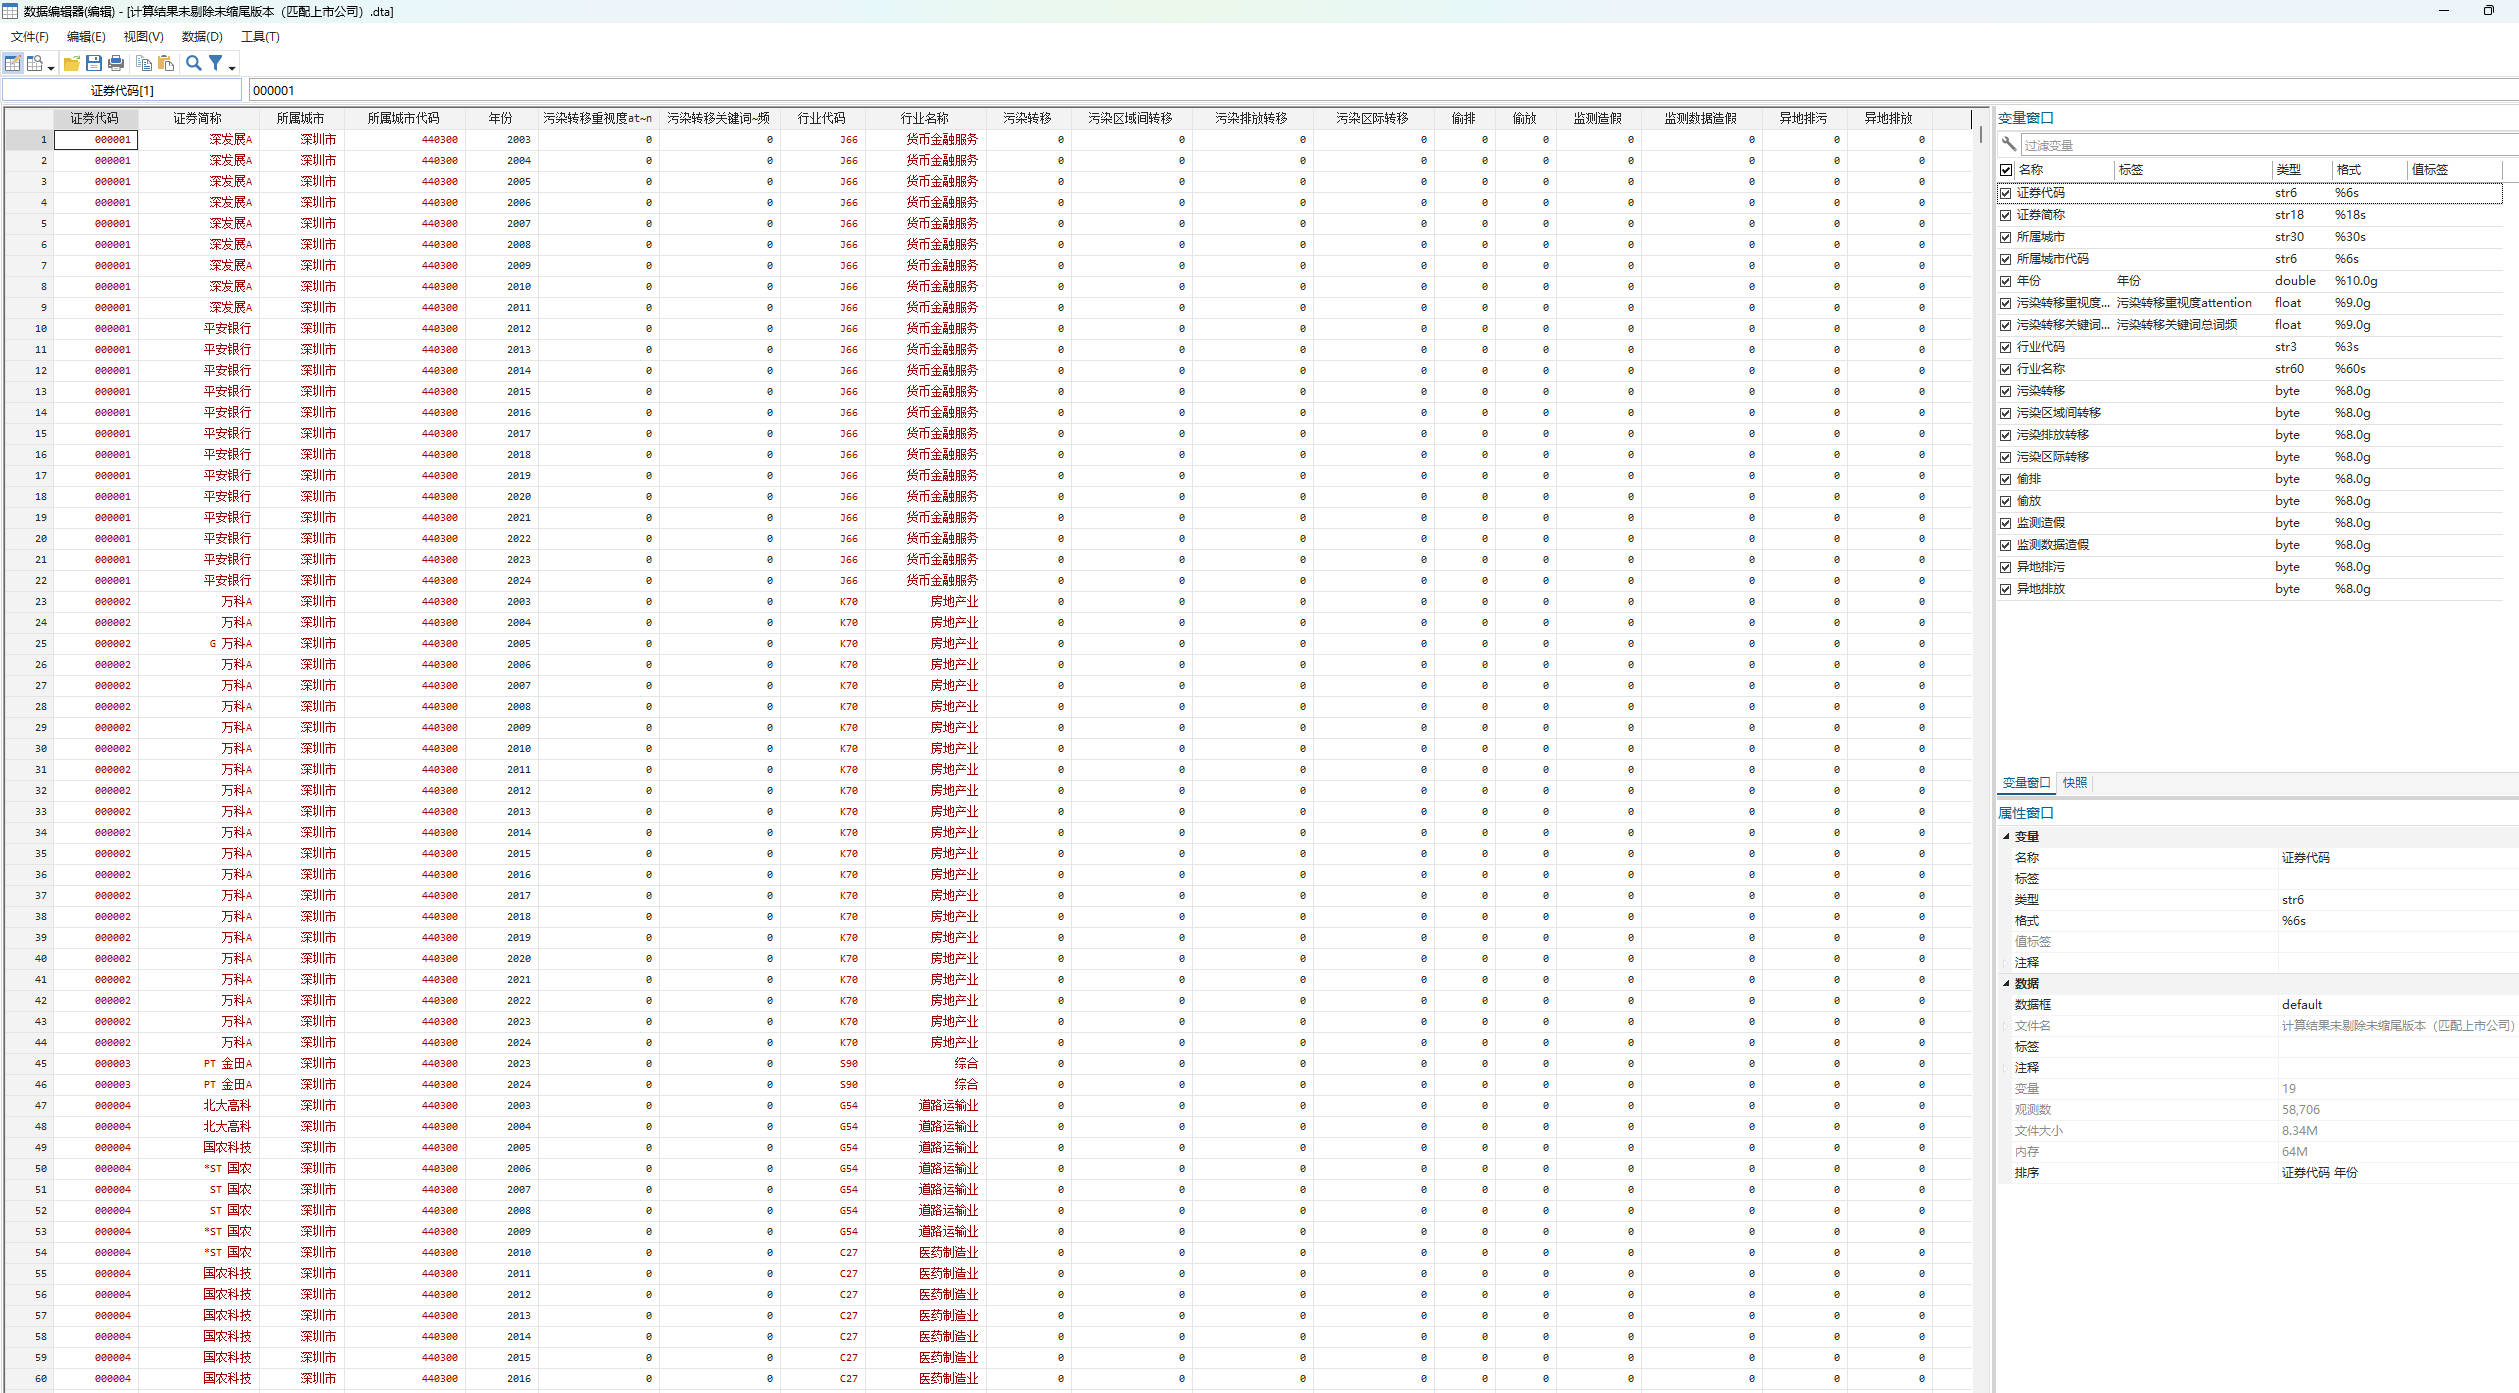Click the magnifier find icon
The width and height of the screenshot is (2519, 1393).
point(193,63)
